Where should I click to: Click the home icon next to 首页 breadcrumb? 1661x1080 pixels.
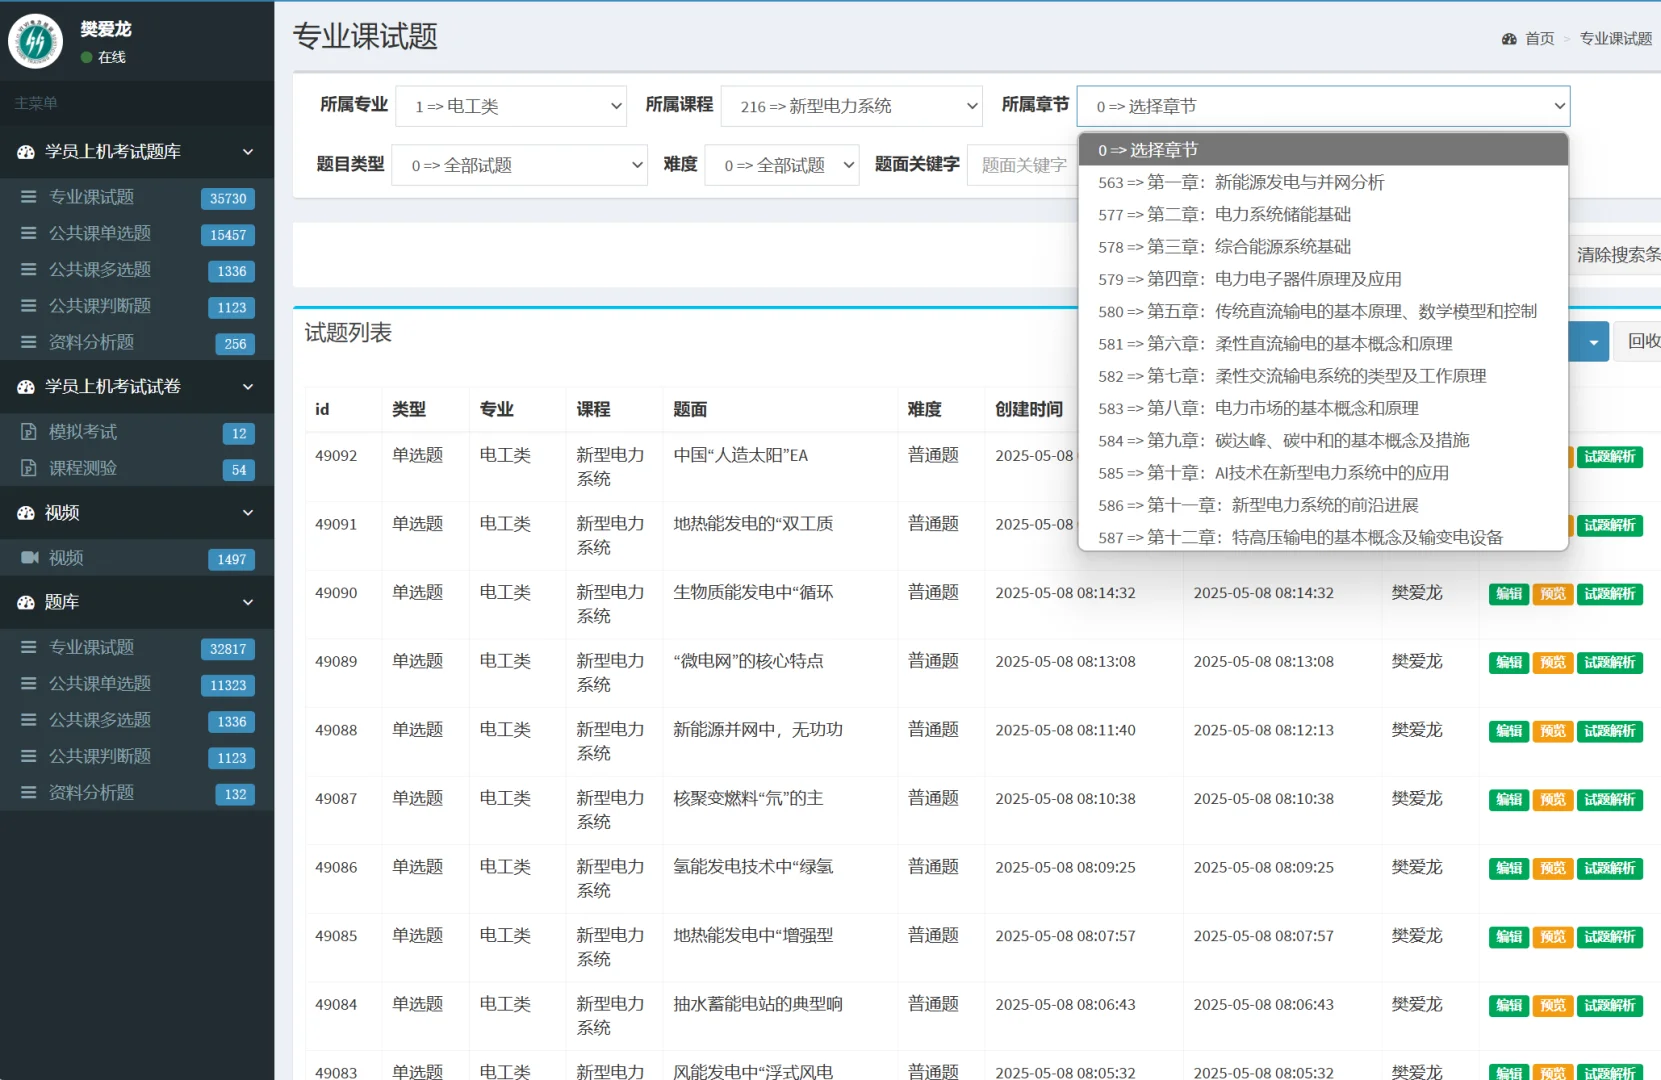(x=1508, y=38)
